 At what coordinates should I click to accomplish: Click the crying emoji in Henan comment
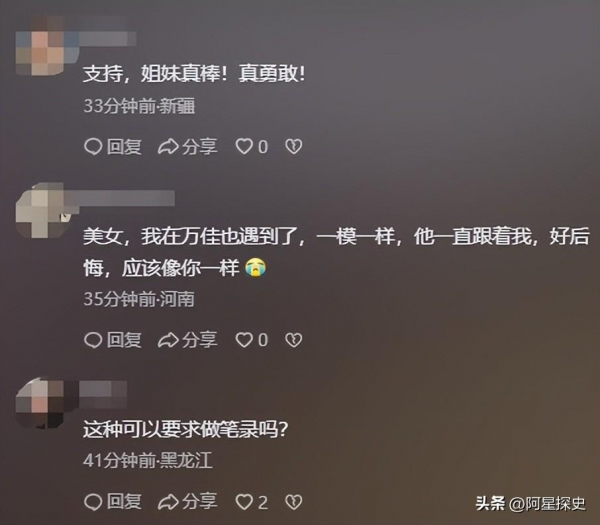click(x=256, y=267)
